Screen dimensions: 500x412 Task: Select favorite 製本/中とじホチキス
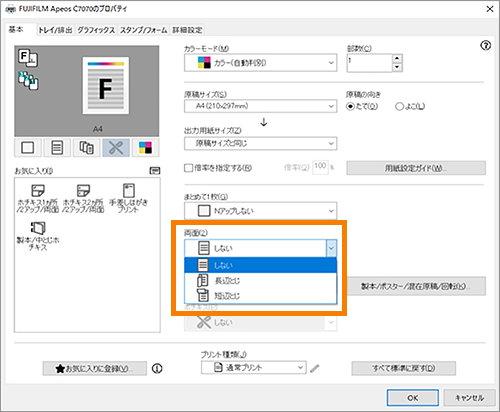(38, 236)
